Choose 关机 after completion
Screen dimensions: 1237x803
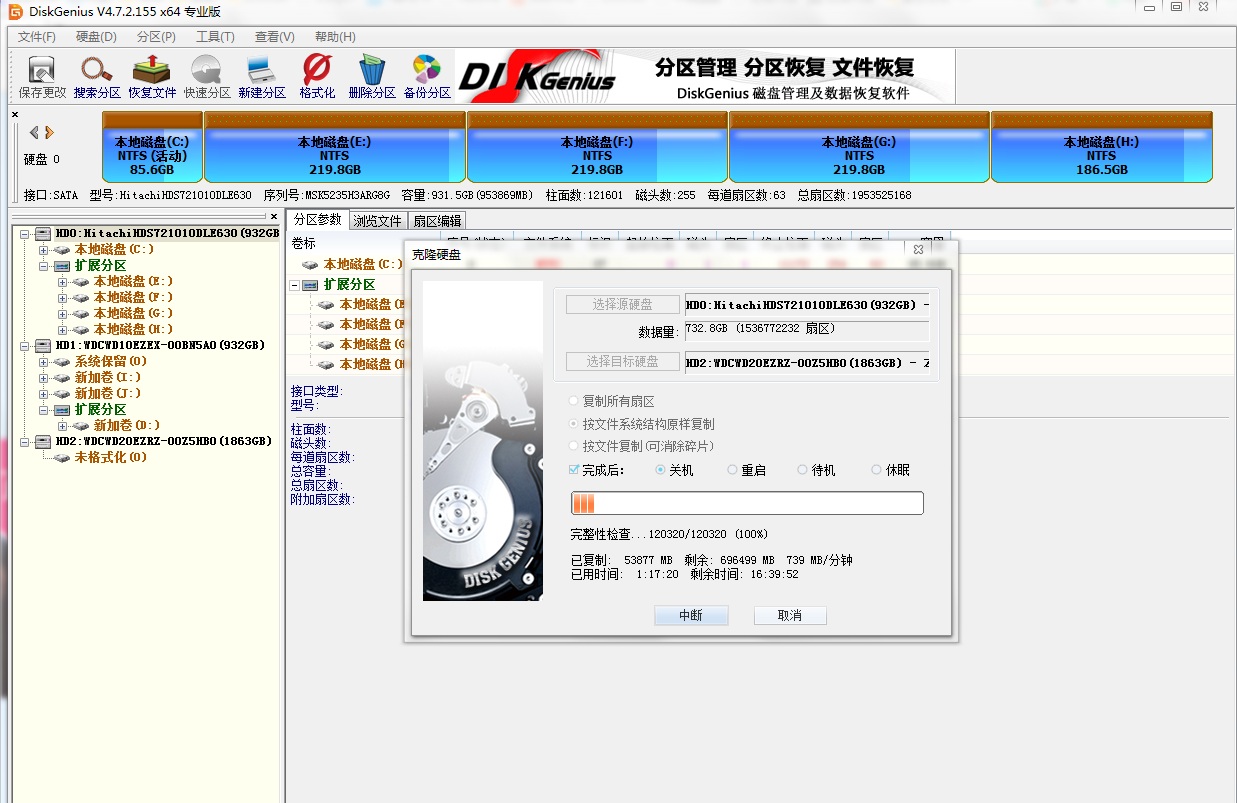point(660,470)
